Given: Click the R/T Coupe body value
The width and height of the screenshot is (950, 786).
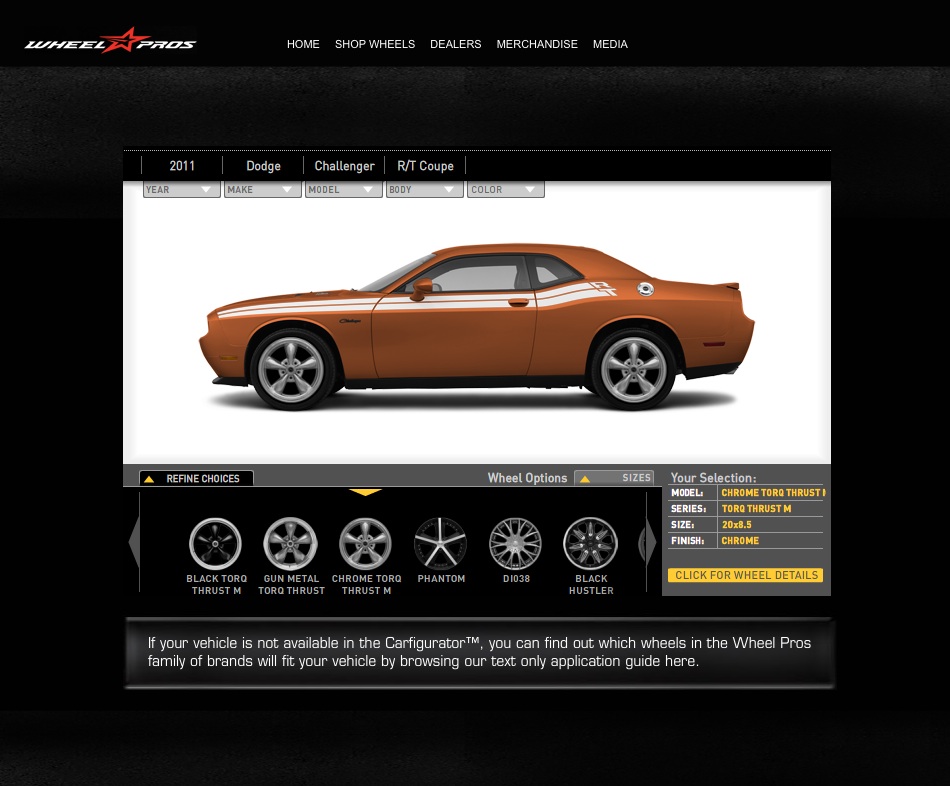Looking at the screenshot, I should pyautogui.click(x=425, y=165).
